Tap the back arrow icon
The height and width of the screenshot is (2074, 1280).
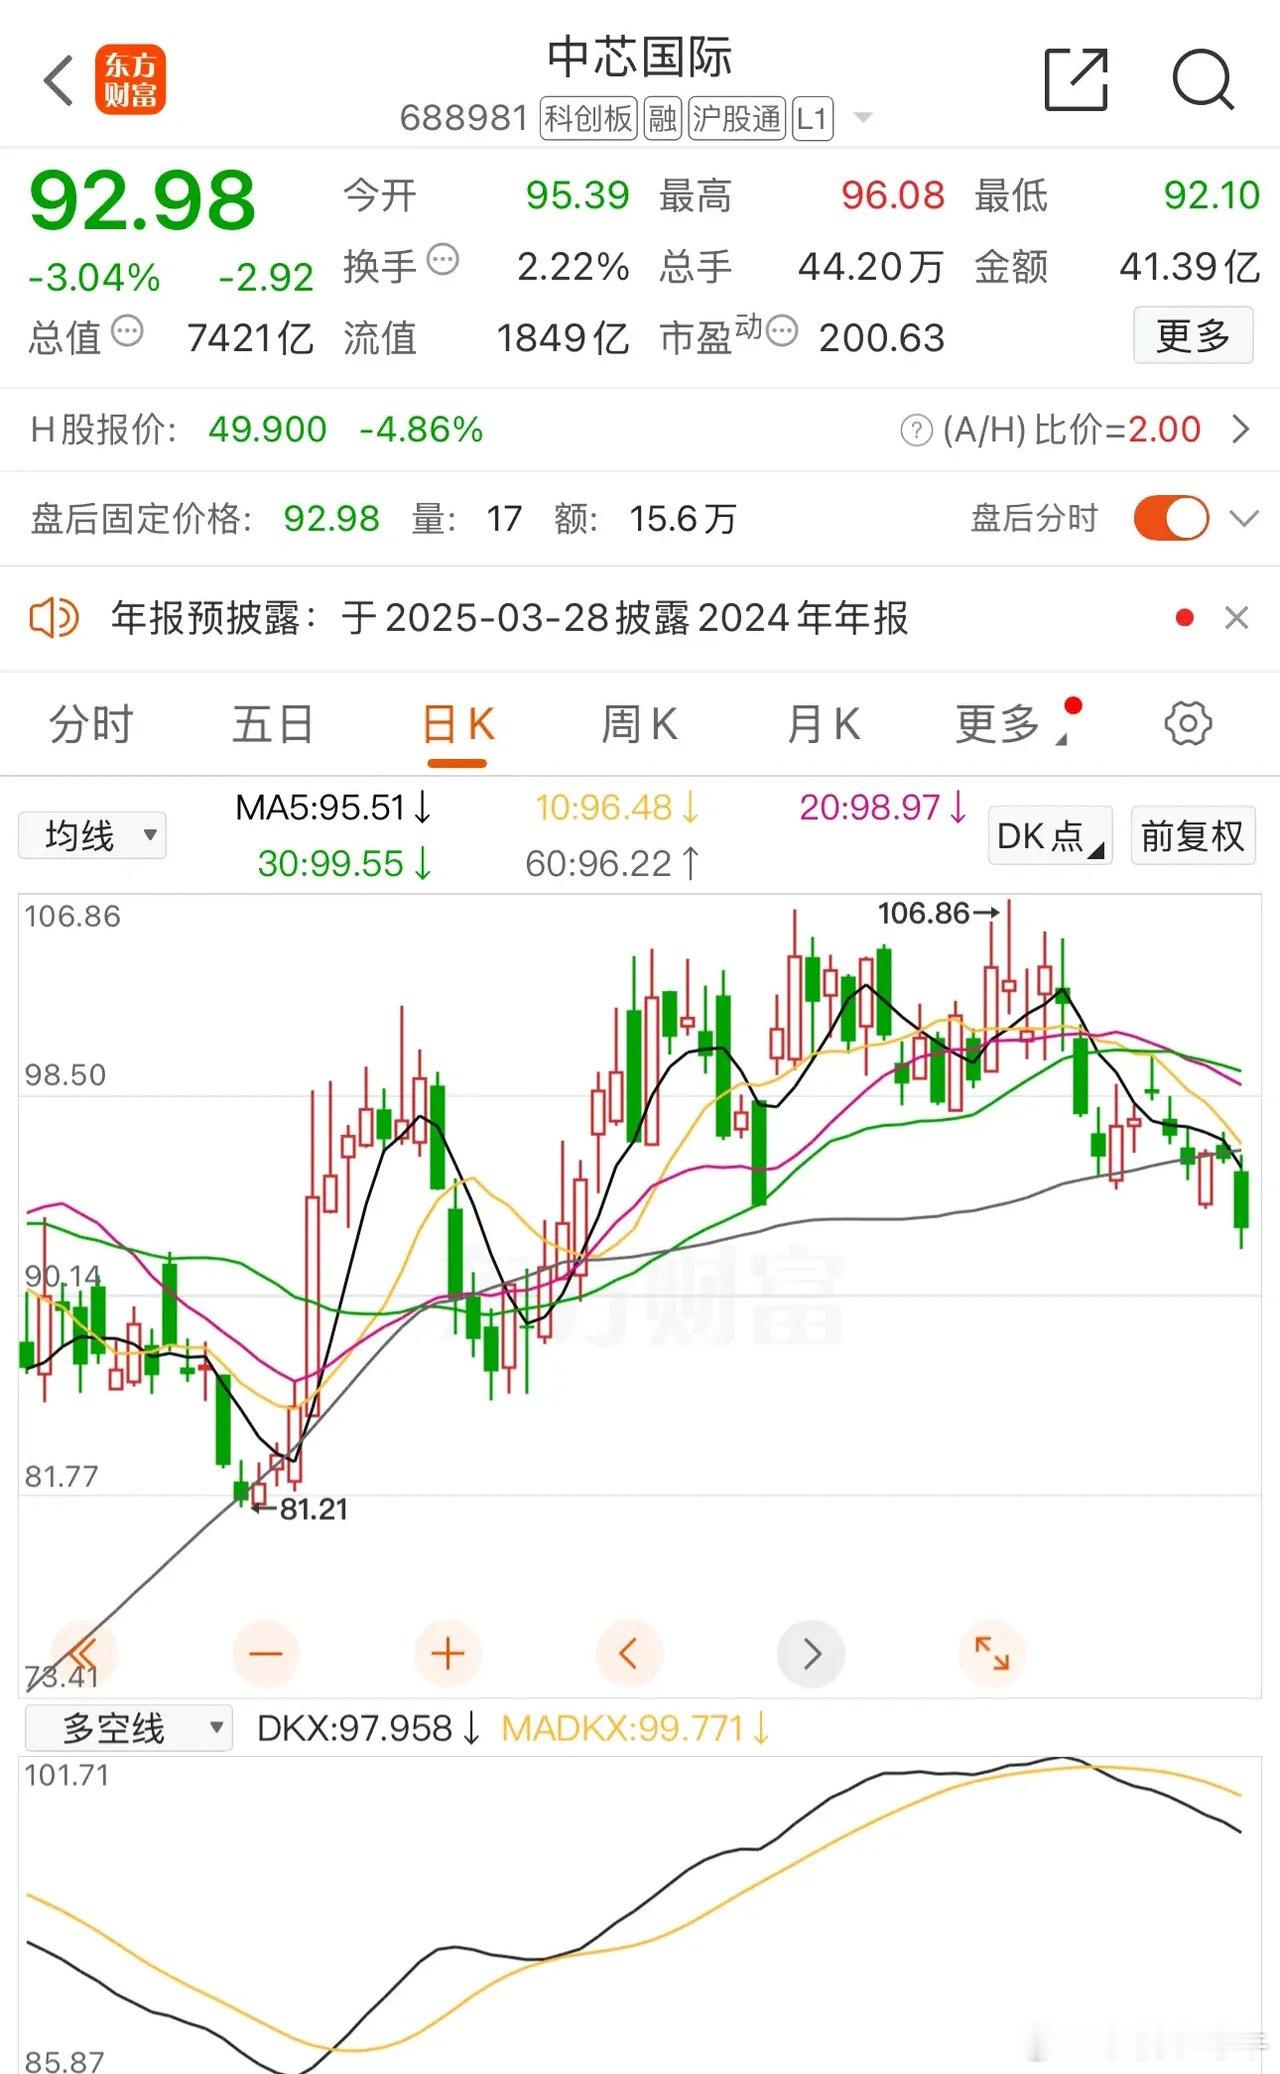point(59,80)
